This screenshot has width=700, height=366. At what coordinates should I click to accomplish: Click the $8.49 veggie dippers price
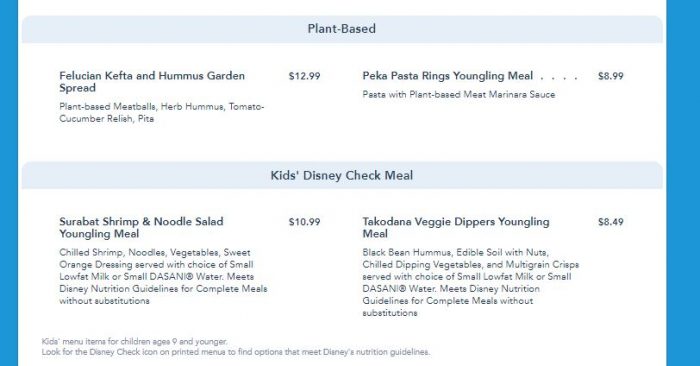tap(611, 222)
